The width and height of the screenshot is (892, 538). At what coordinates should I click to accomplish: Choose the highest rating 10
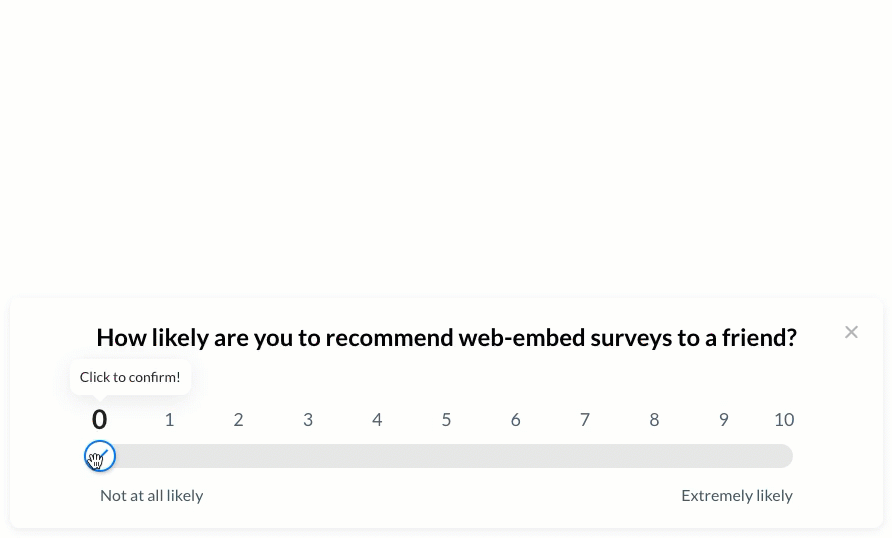[x=784, y=420]
